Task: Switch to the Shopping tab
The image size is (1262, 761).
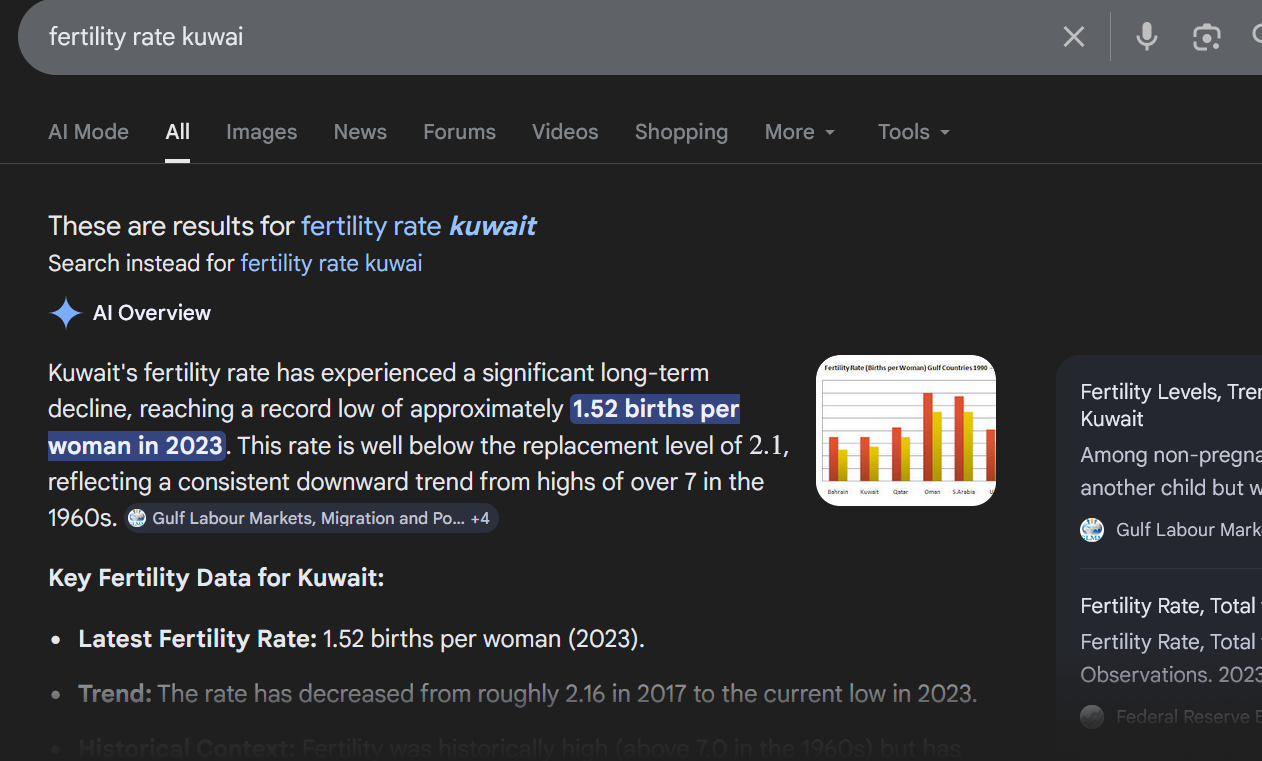Action: tap(681, 132)
